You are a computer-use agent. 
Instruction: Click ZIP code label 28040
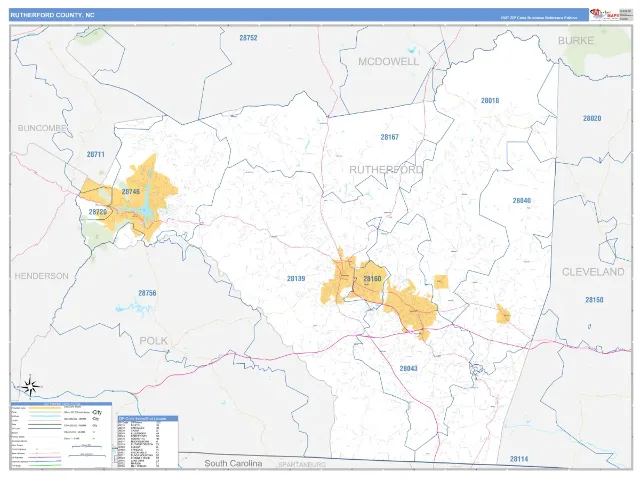(522, 200)
